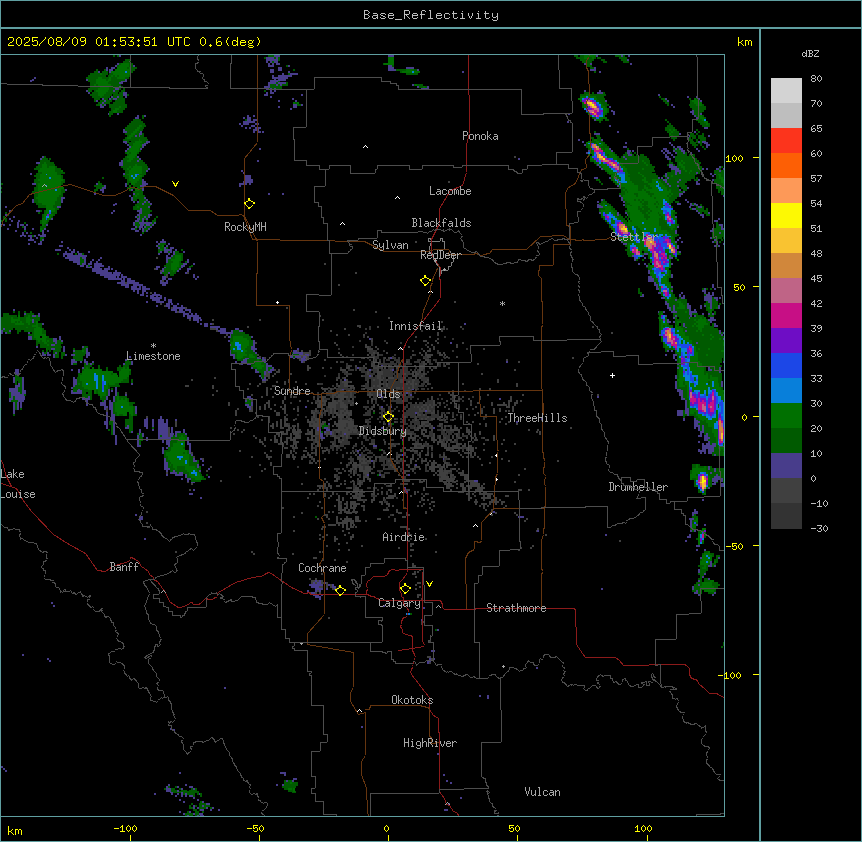
Task: Click the HighRiver label
Action: (x=430, y=743)
